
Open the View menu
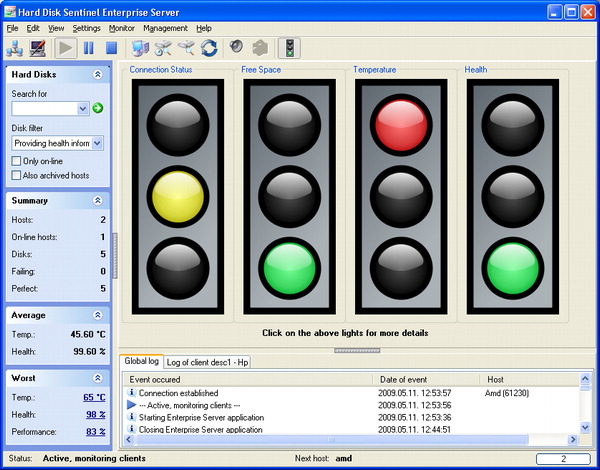point(56,28)
